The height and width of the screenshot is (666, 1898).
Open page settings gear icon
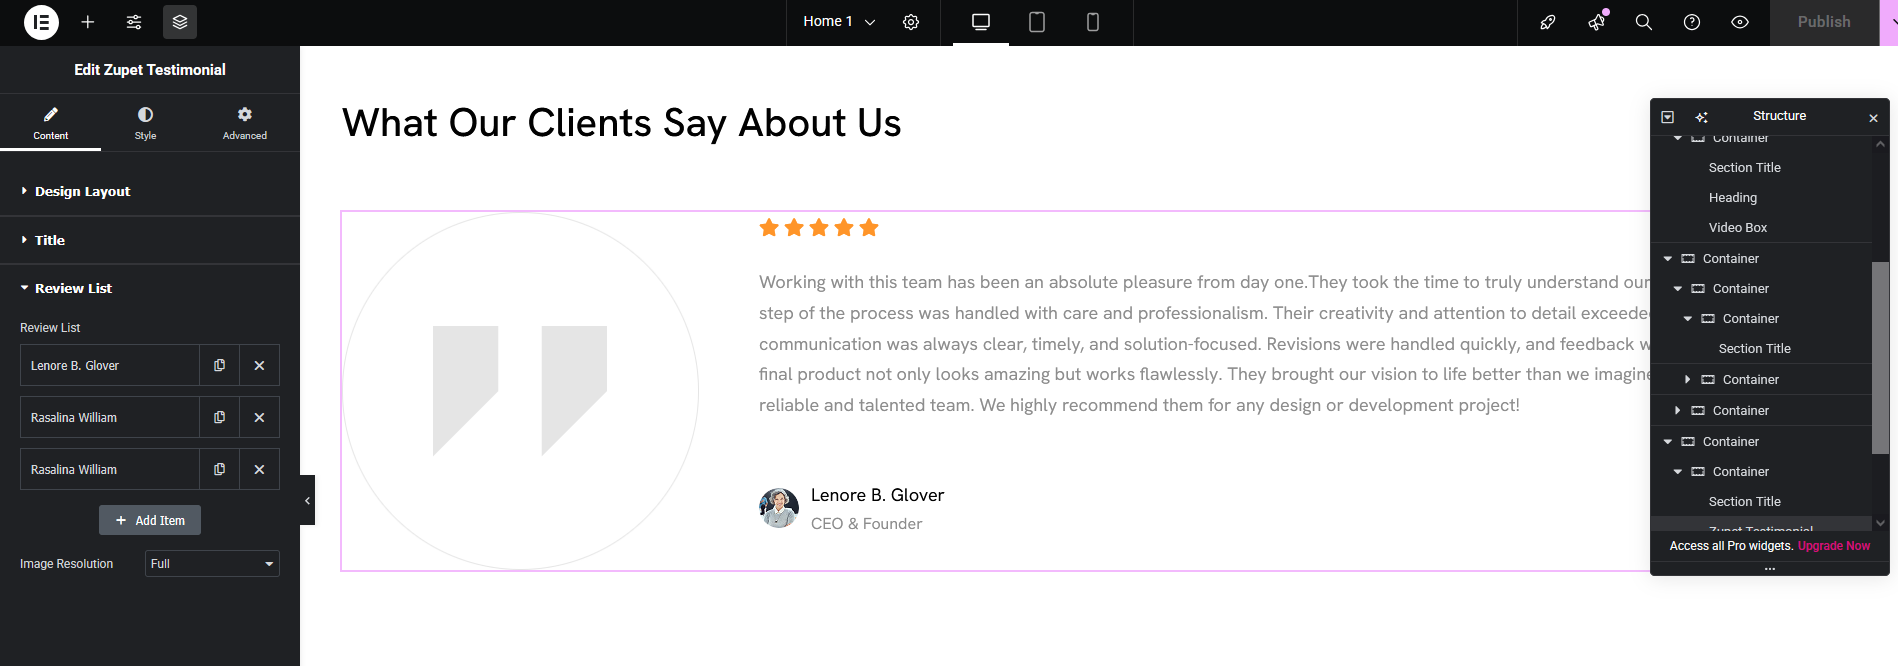tap(911, 22)
